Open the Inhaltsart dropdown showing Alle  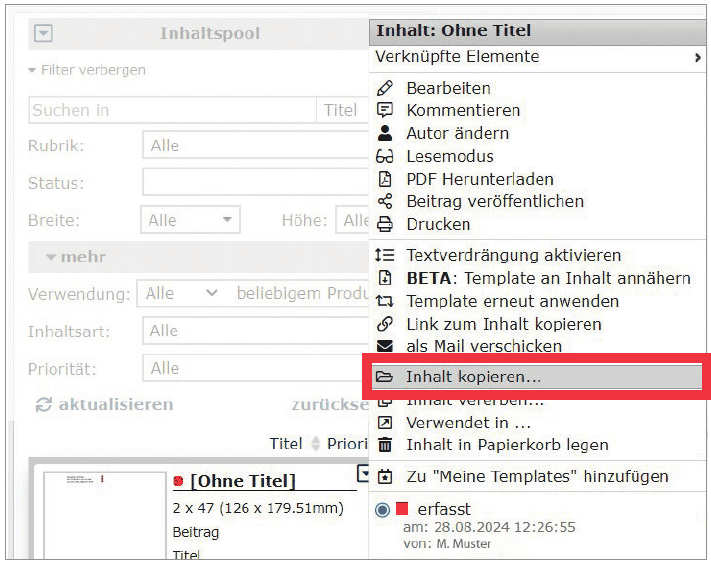256,331
